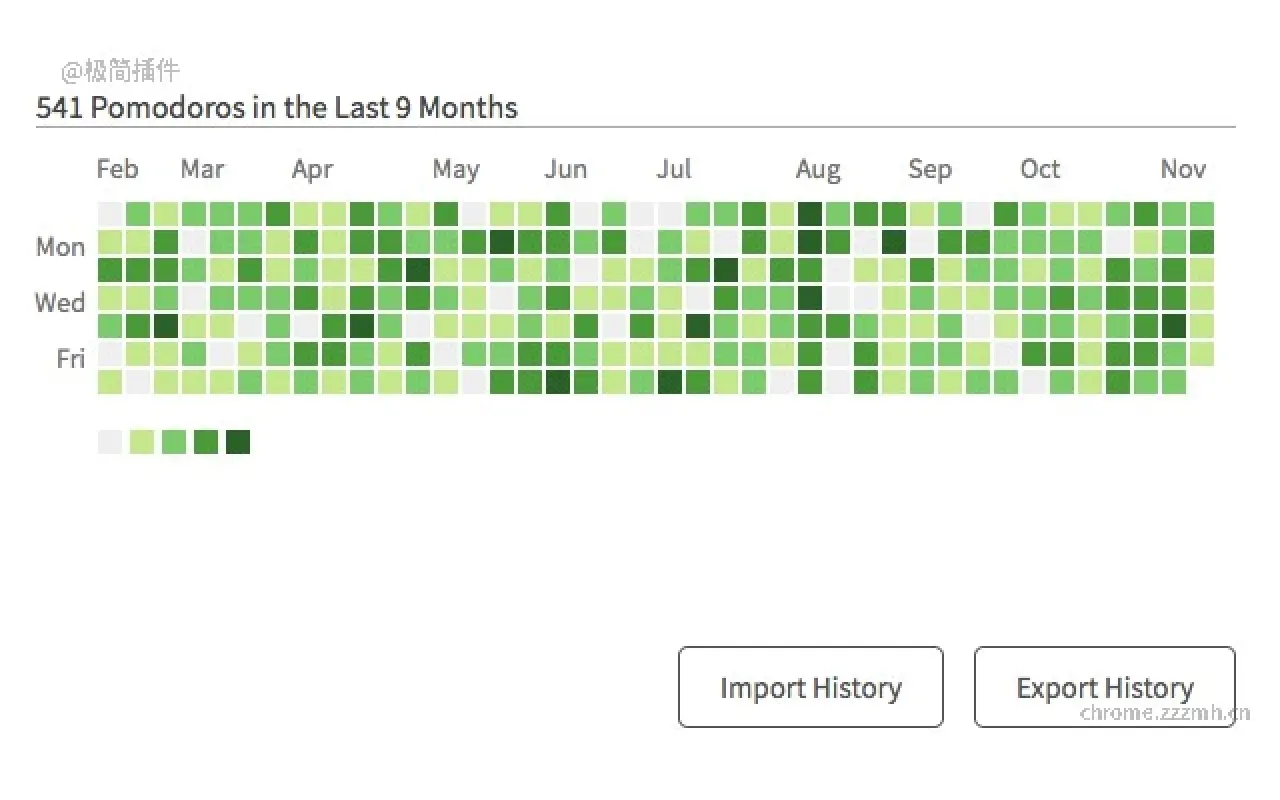This screenshot has height=800, width=1280.
Task: Click last heatmap cell in the Fri row
Action: coord(1202,354)
